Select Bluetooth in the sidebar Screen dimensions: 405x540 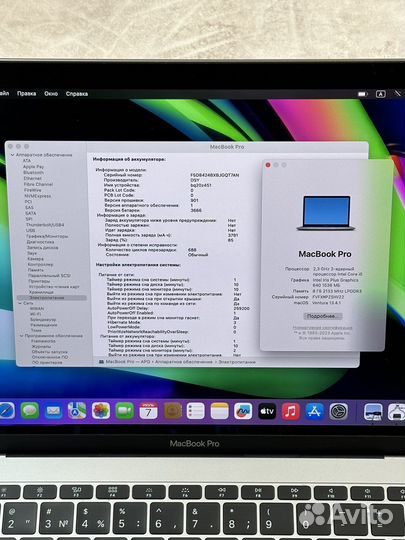click(33, 172)
